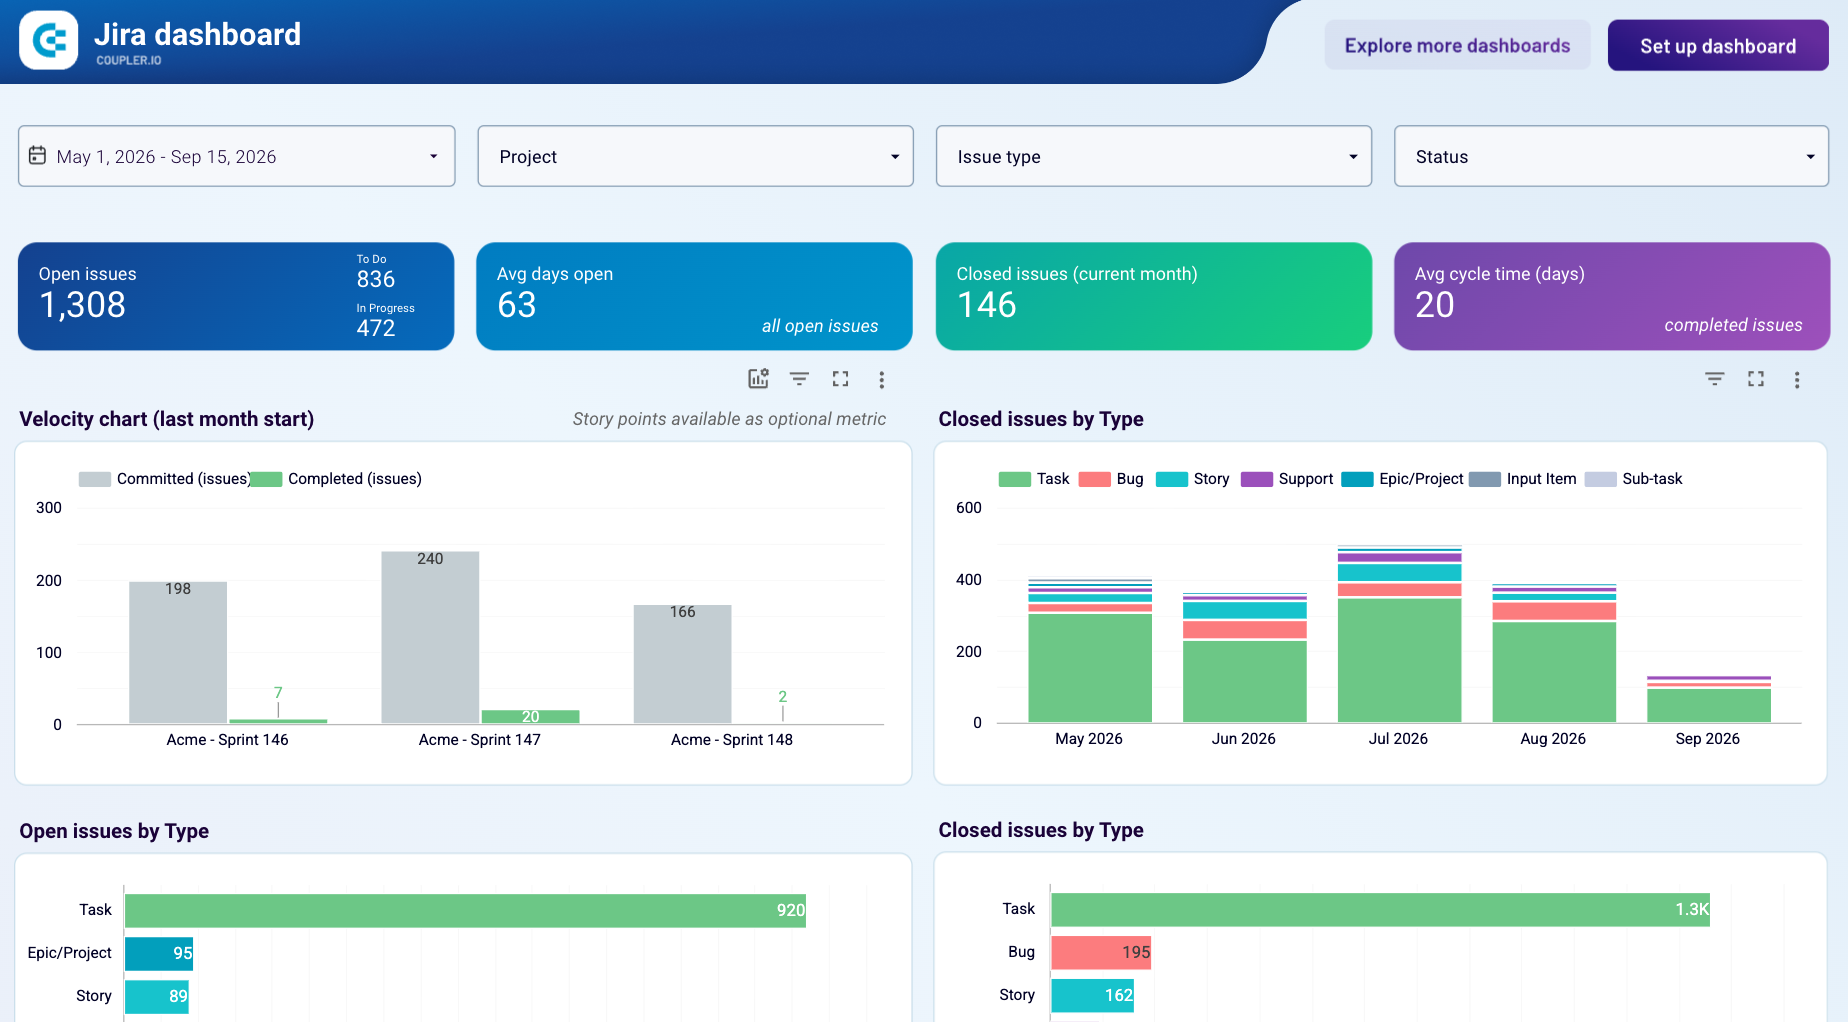Click the Coupler.io logo icon
1848x1022 pixels.
[x=49, y=40]
